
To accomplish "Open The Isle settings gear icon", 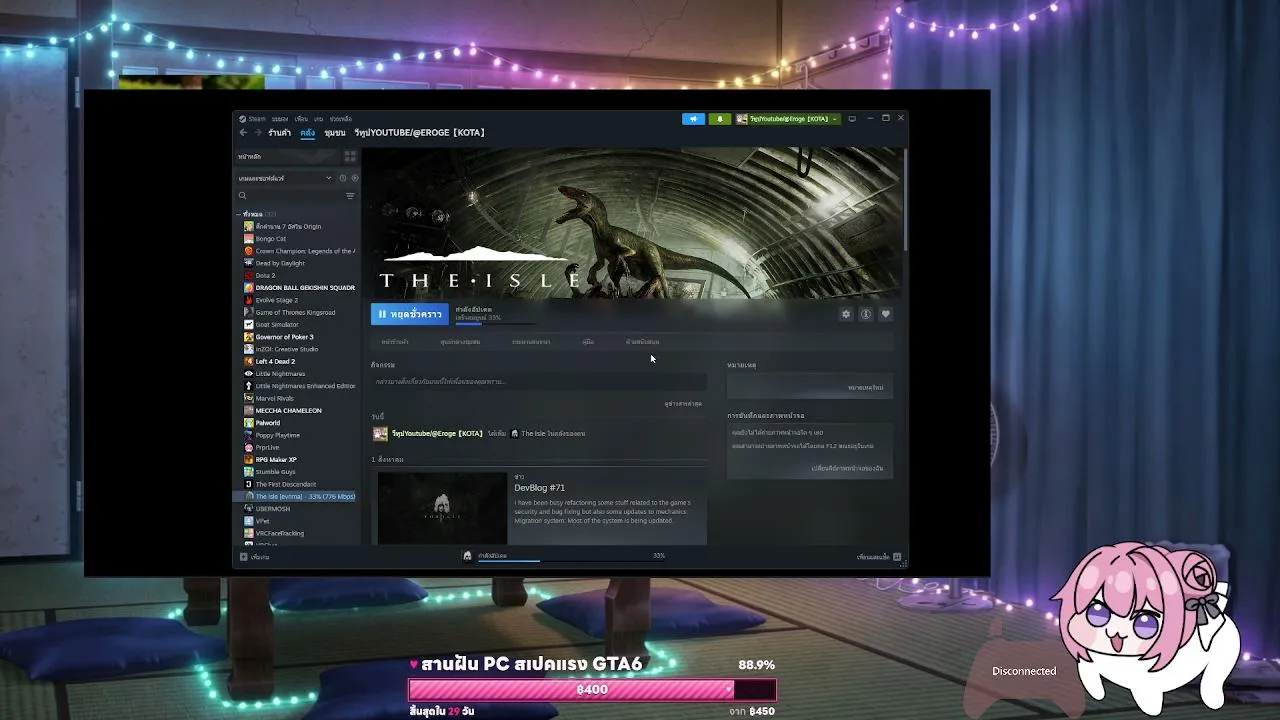I will (x=846, y=314).
